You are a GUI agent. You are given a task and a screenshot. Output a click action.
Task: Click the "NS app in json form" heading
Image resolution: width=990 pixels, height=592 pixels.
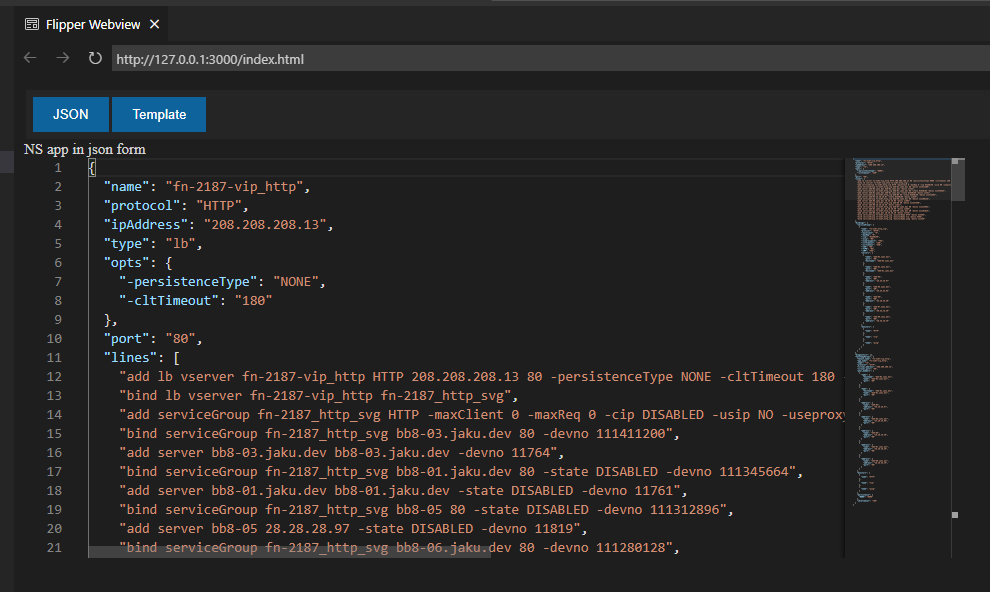pyautogui.click(x=85, y=149)
